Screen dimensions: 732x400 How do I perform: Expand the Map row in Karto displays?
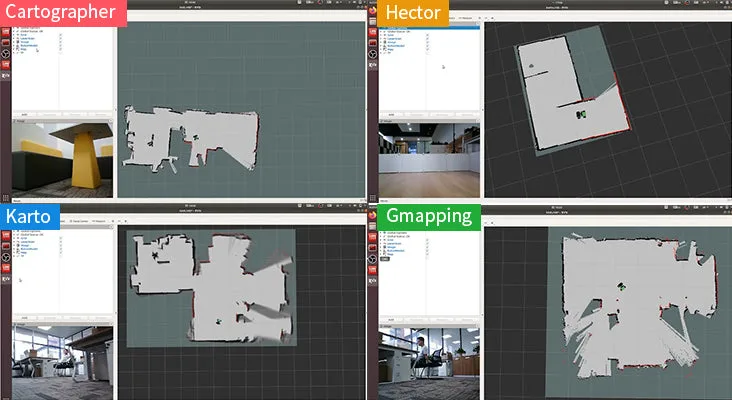[x=14, y=253]
